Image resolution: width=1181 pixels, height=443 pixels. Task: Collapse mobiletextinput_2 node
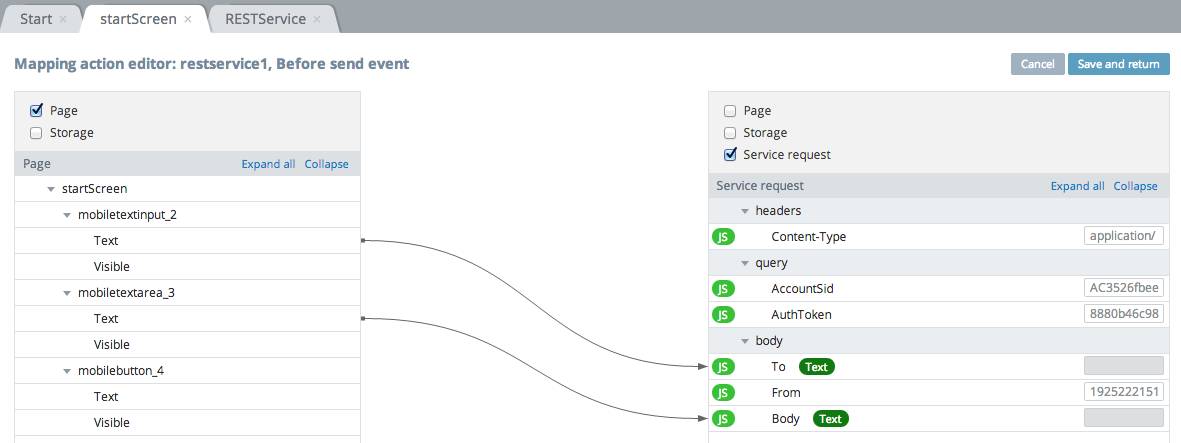(x=67, y=215)
